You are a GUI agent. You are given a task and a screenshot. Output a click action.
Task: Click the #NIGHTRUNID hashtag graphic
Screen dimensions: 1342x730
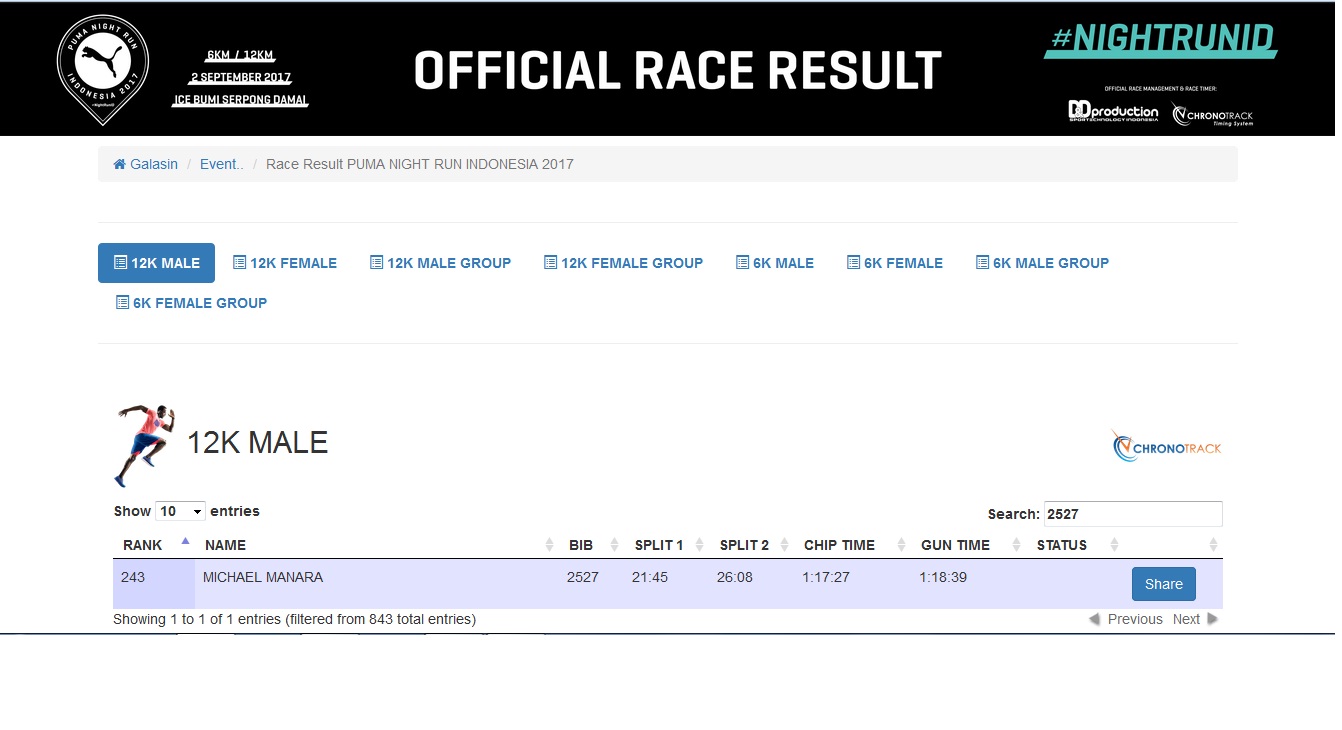1161,40
